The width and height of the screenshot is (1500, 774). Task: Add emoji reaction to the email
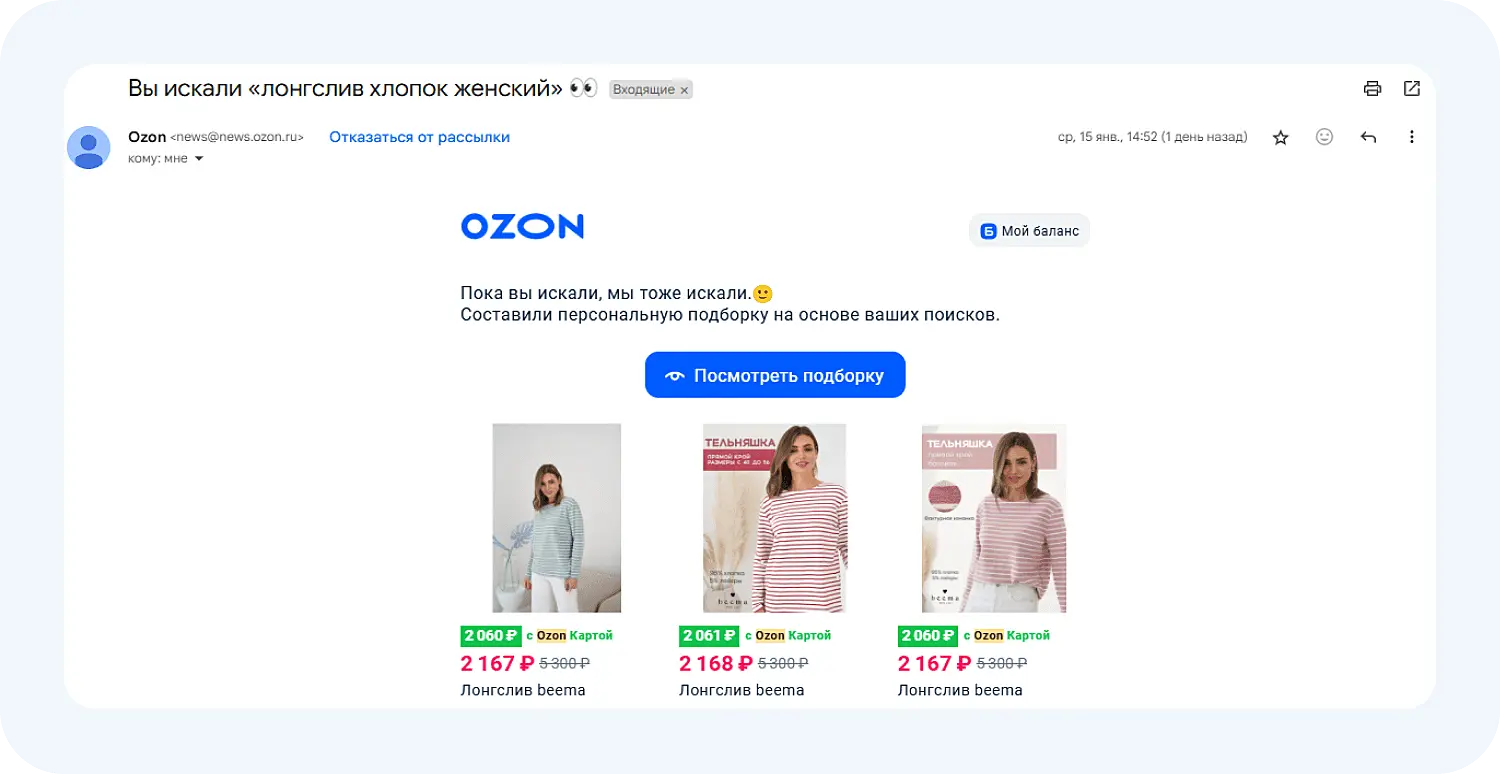[x=1324, y=137]
